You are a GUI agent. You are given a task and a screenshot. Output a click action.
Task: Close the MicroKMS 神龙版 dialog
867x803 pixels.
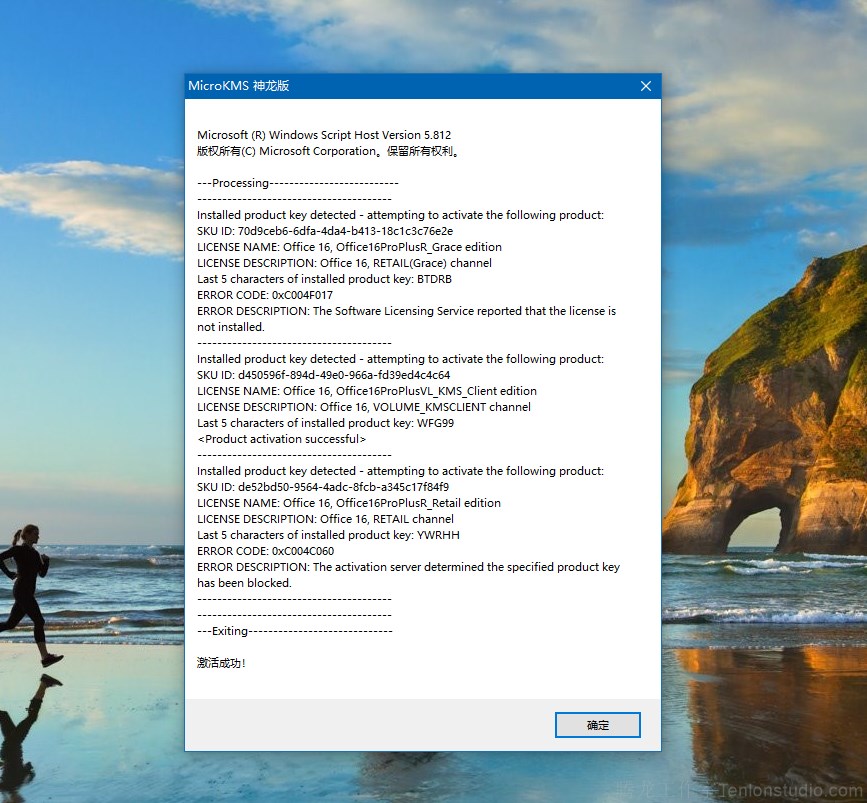click(x=645, y=86)
